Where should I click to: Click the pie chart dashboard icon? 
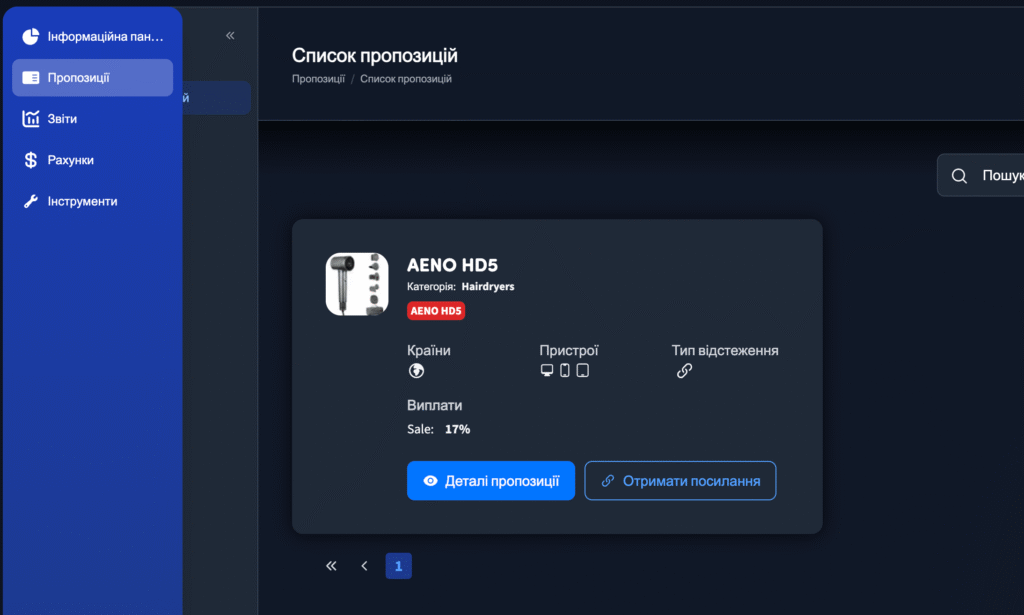pos(31,37)
